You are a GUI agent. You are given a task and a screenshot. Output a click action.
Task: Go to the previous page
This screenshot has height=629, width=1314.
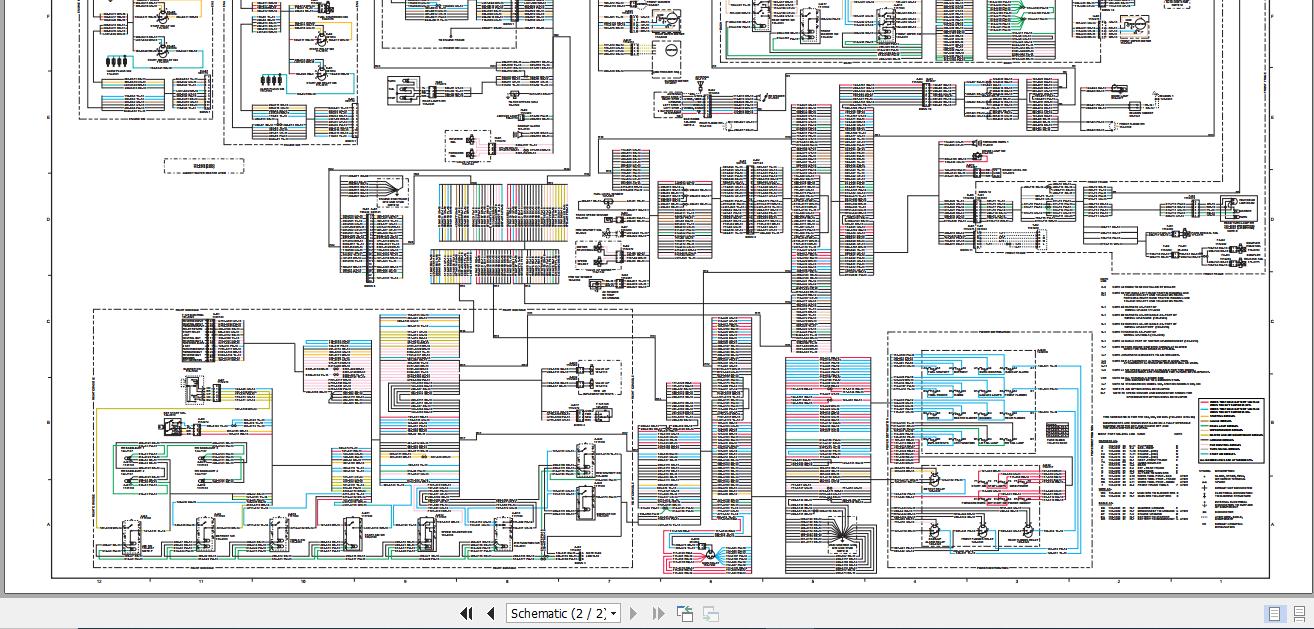tap(490, 613)
